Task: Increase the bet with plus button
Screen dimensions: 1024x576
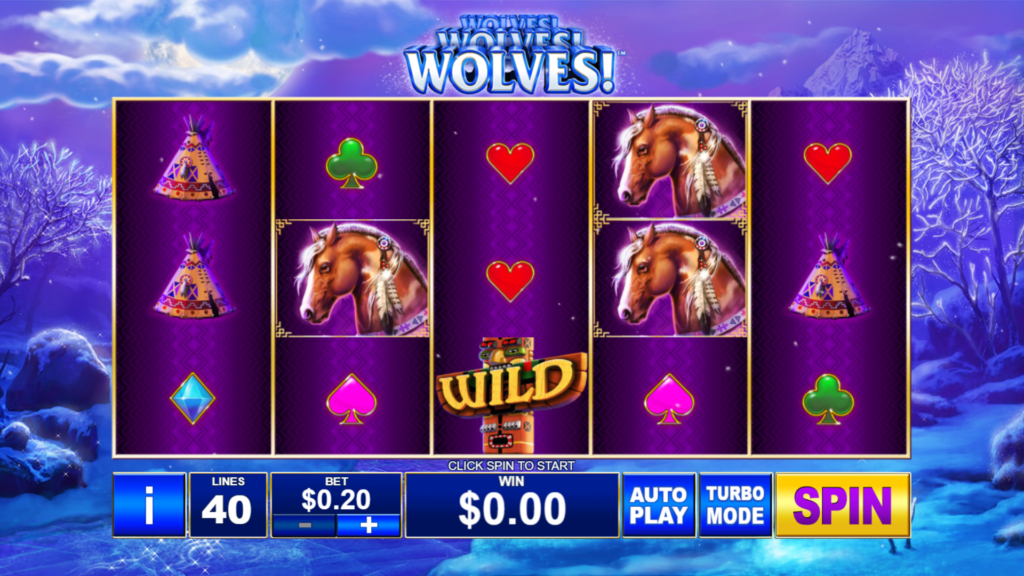Action: (368, 525)
